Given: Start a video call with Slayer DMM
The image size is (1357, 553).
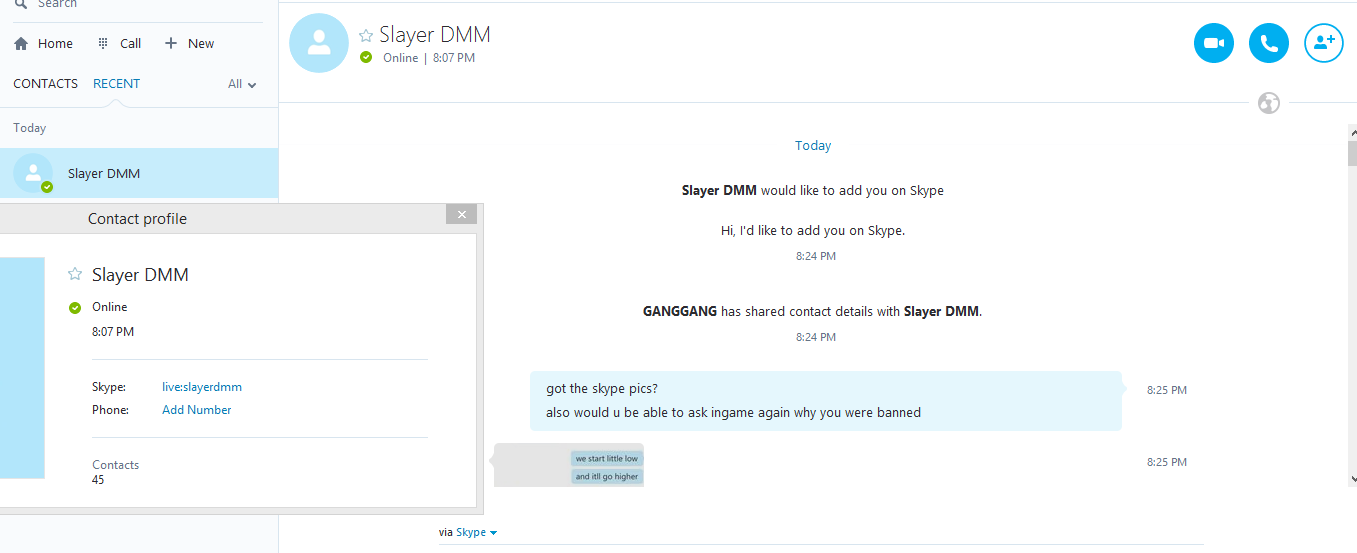Looking at the screenshot, I should (x=1214, y=43).
